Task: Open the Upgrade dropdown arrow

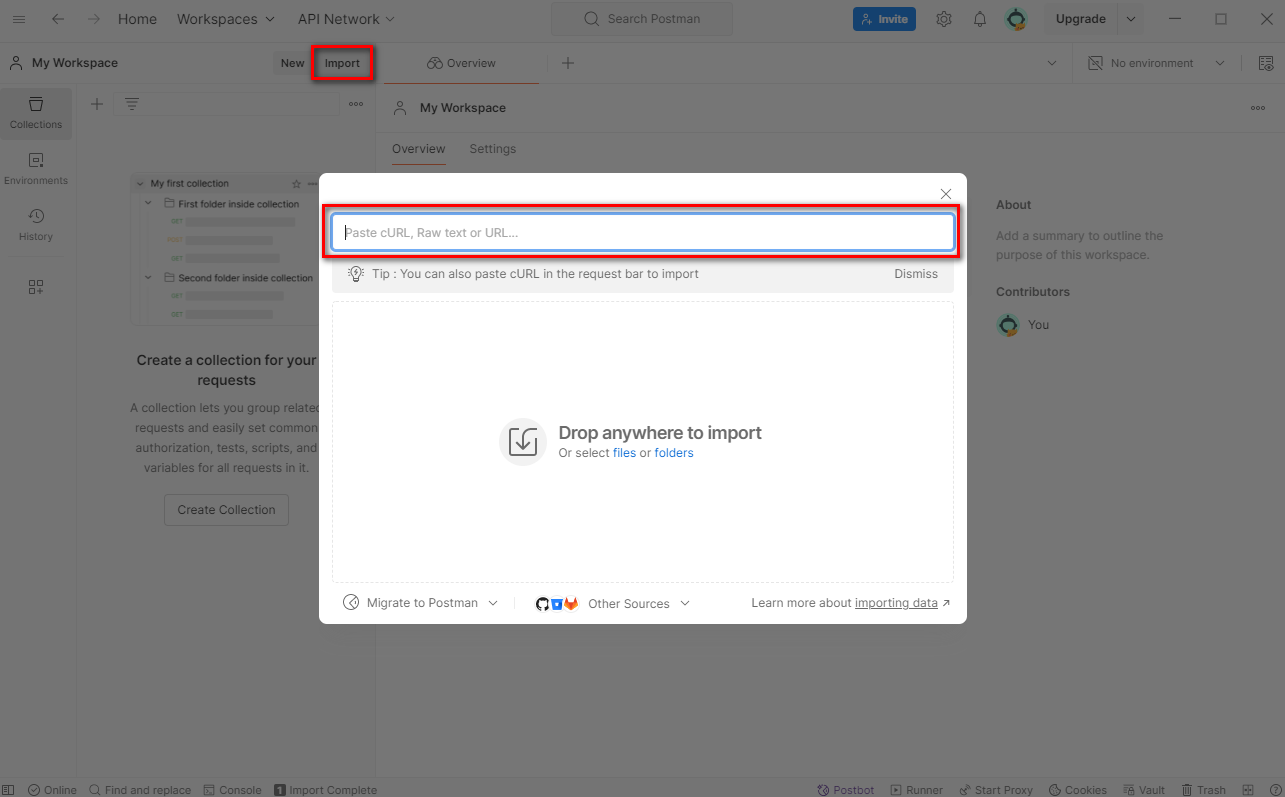Action: click(1131, 19)
